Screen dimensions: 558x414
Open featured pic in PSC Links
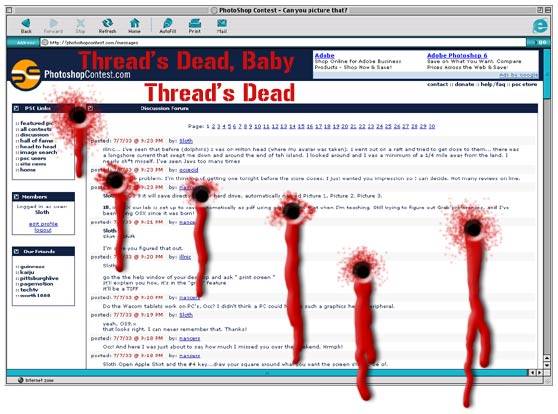[36, 123]
